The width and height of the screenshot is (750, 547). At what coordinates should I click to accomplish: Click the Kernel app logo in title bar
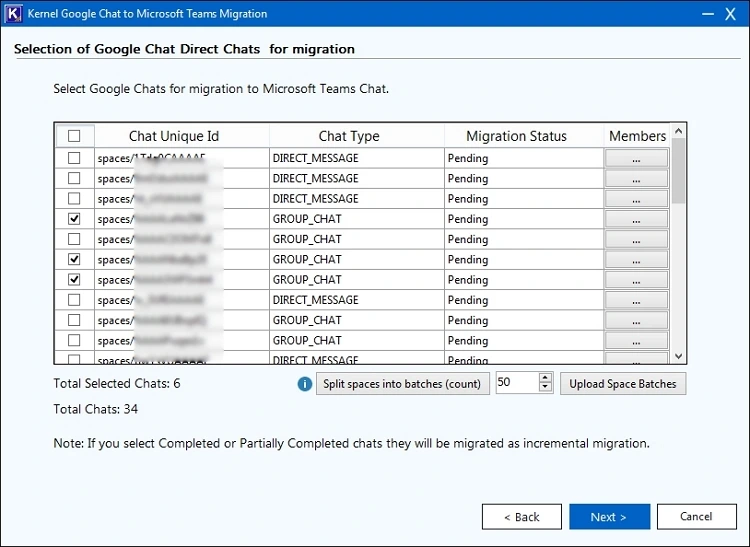click(x=13, y=13)
